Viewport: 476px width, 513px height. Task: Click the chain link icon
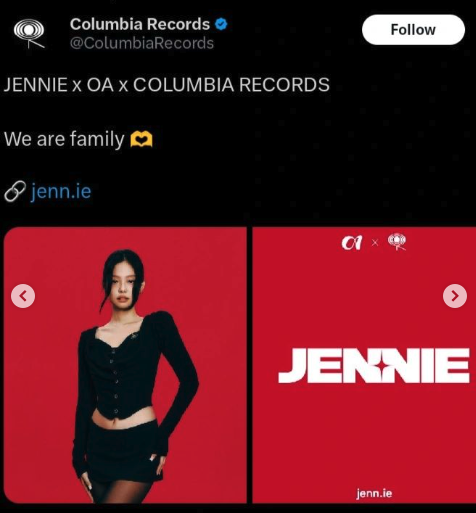pyautogui.click(x=15, y=191)
